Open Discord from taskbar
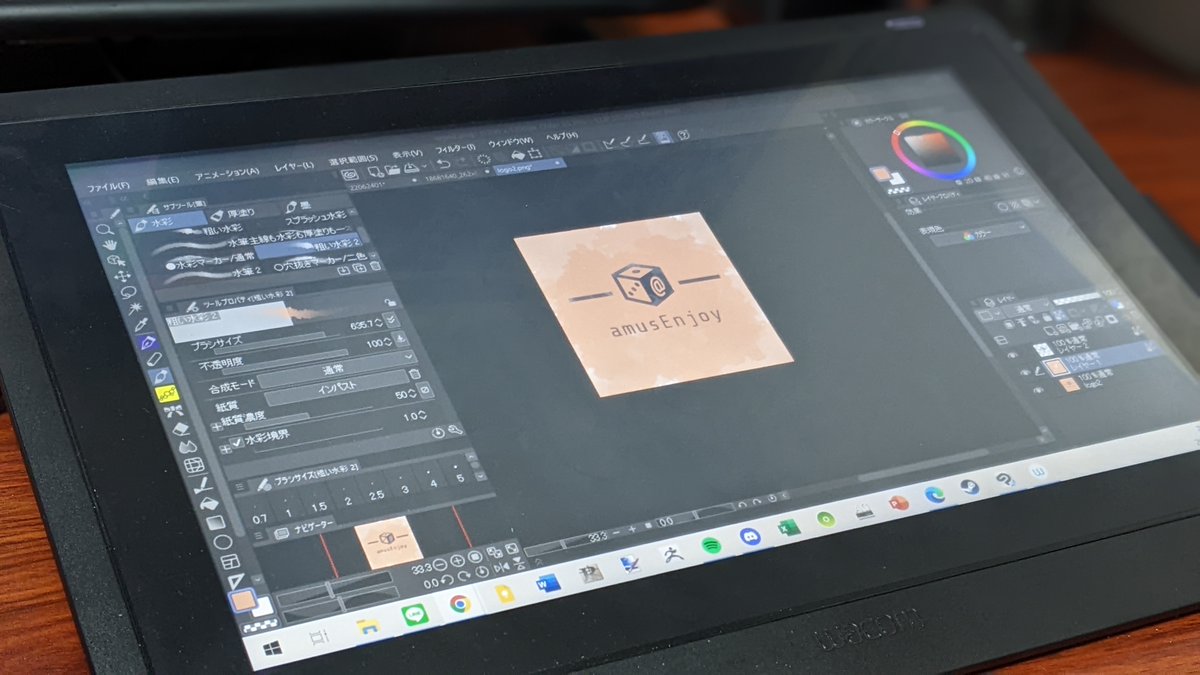 pos(749,537)
